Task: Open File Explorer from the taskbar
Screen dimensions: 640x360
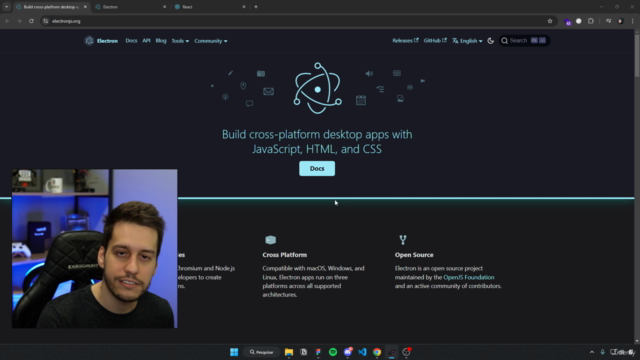Action: 289,352
